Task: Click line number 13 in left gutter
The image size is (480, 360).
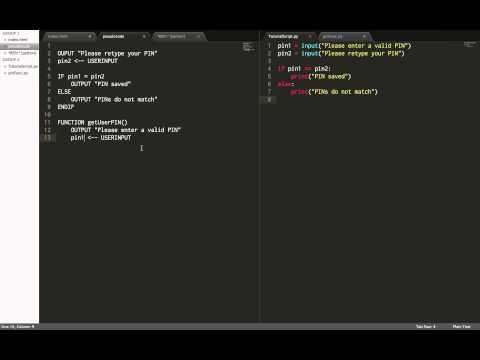Action: click(x=48, y=138)
